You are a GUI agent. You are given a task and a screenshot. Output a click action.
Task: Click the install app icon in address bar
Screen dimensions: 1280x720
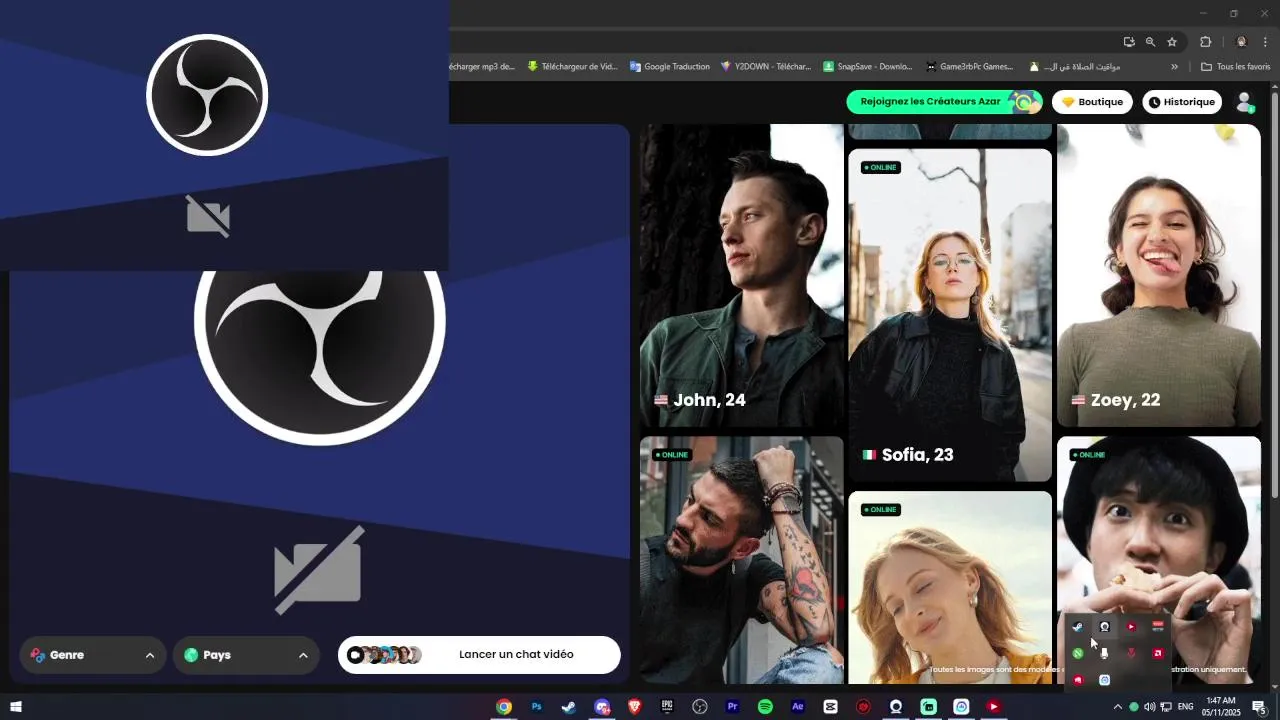pos(1129,42)
